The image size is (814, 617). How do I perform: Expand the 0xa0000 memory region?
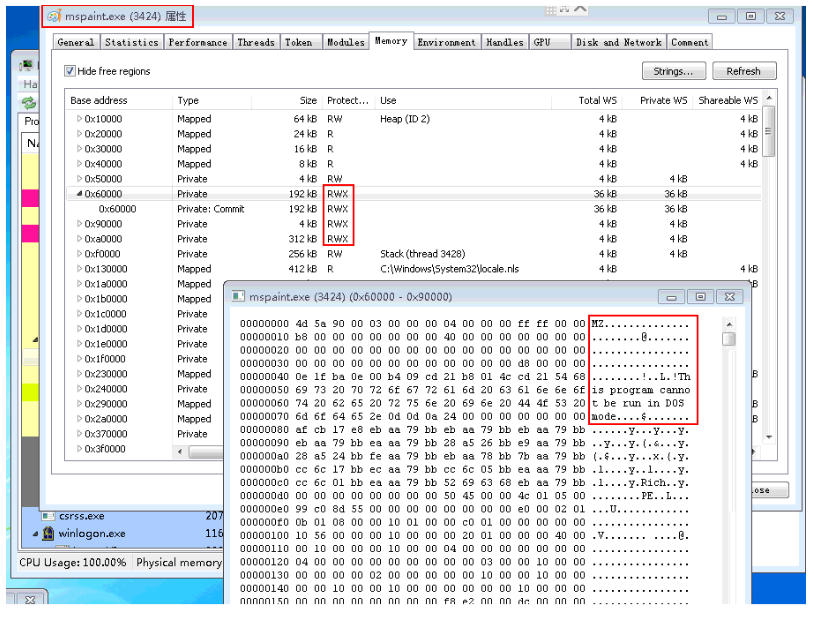coord(79,239)
